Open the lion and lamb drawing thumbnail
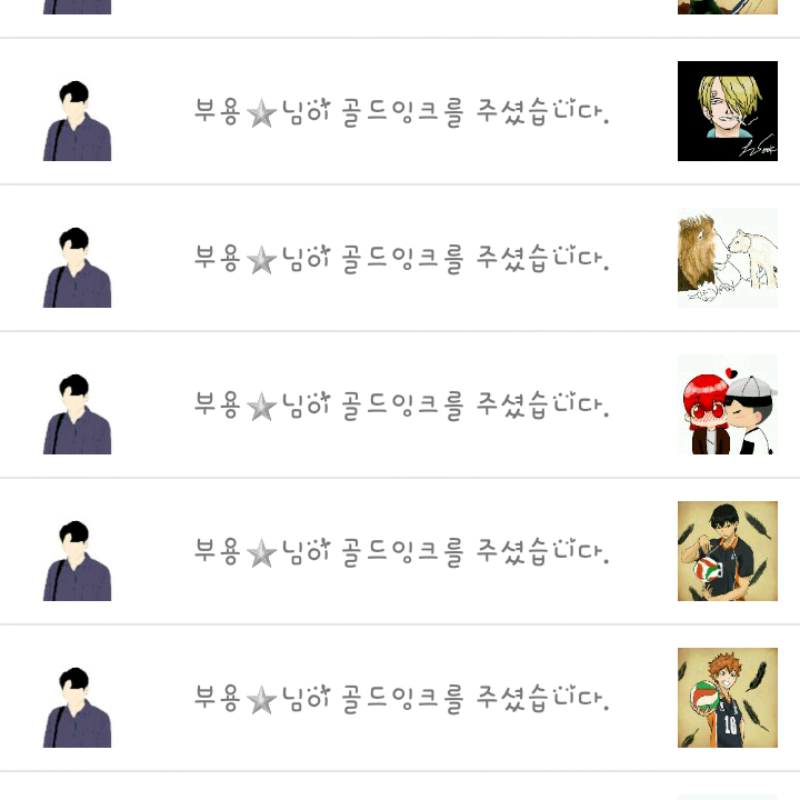The width and height of the screenshot is (800, 800). point(728,258)
